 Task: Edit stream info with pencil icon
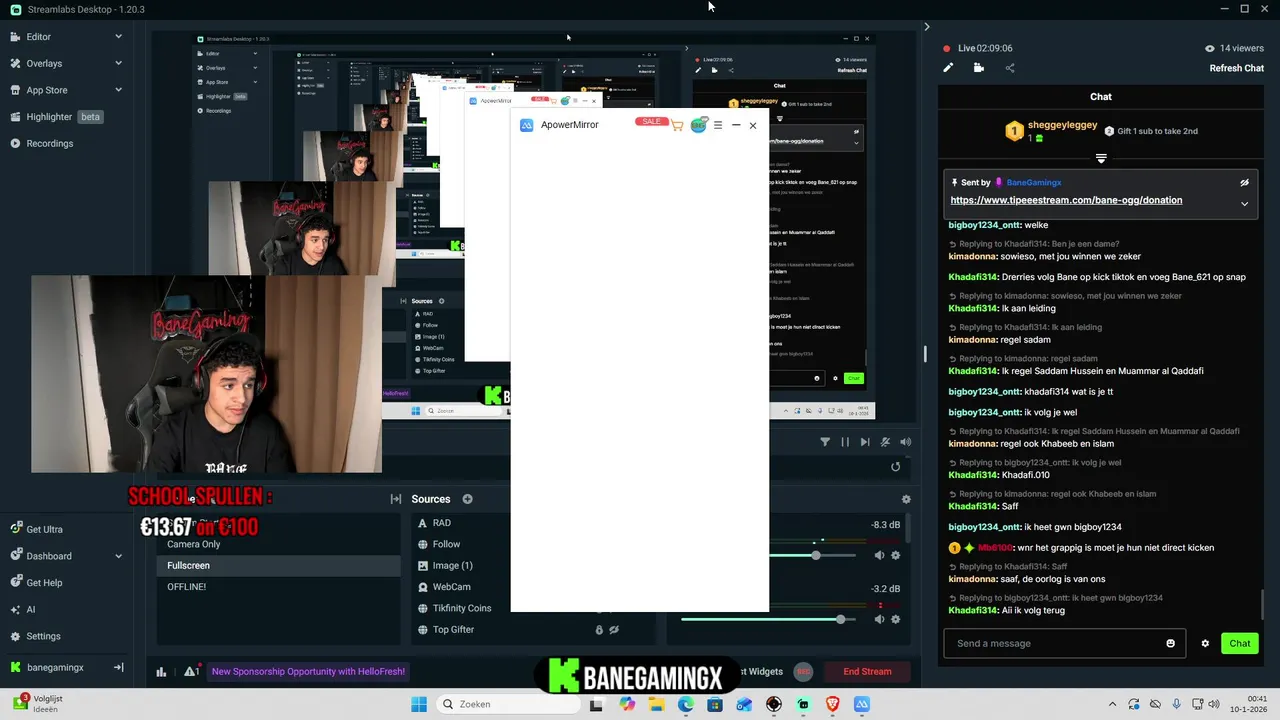click(948, 68)
